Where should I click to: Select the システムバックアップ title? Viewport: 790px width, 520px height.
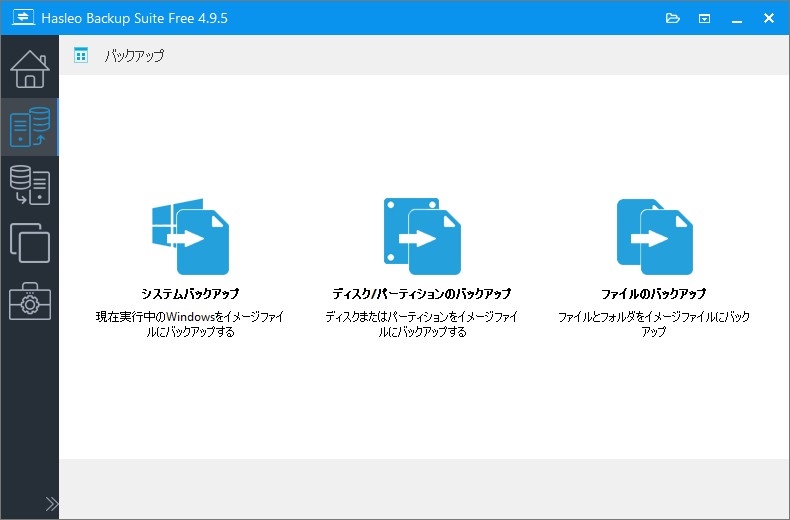point(190,293)
